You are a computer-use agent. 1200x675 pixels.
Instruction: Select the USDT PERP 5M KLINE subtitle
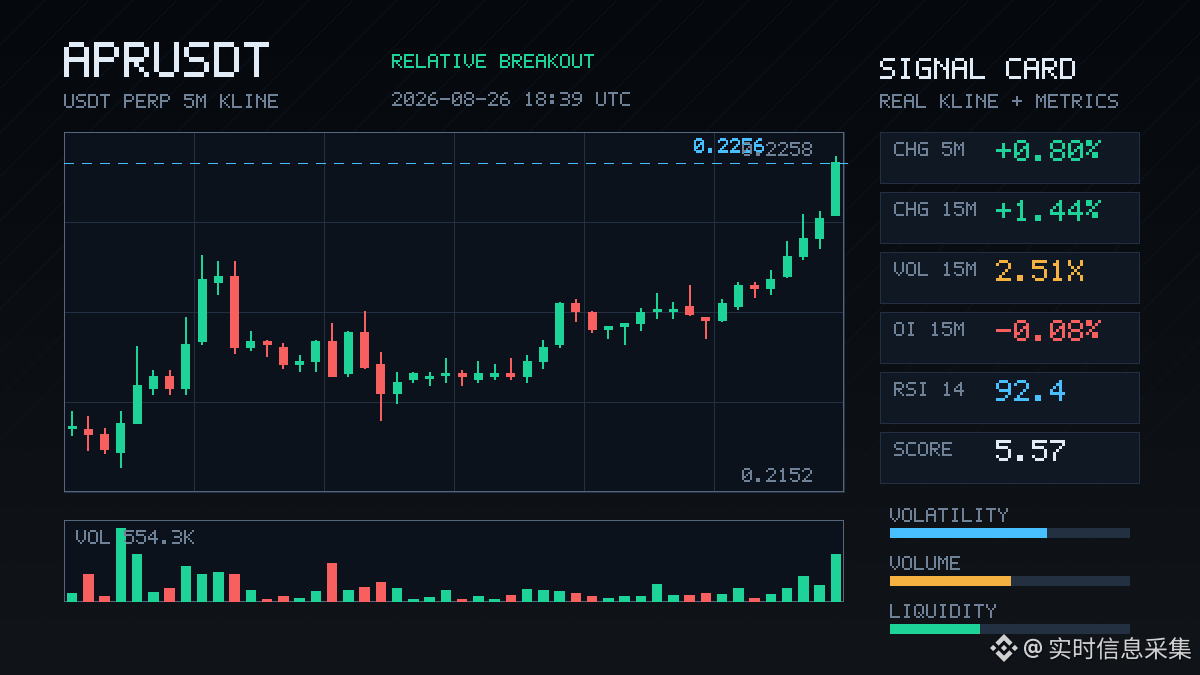point(171,101)
